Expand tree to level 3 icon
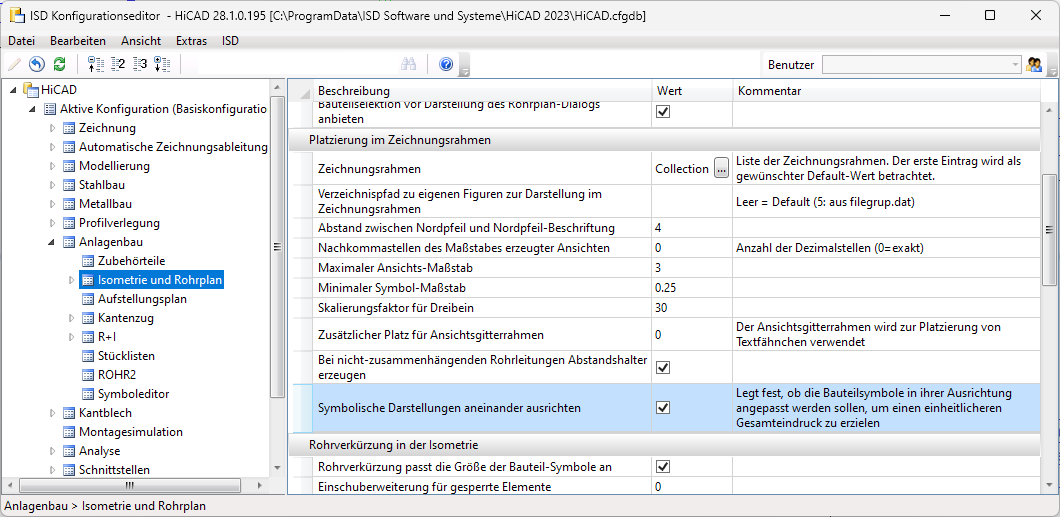 pyautogui.click(x=140, y=65)
